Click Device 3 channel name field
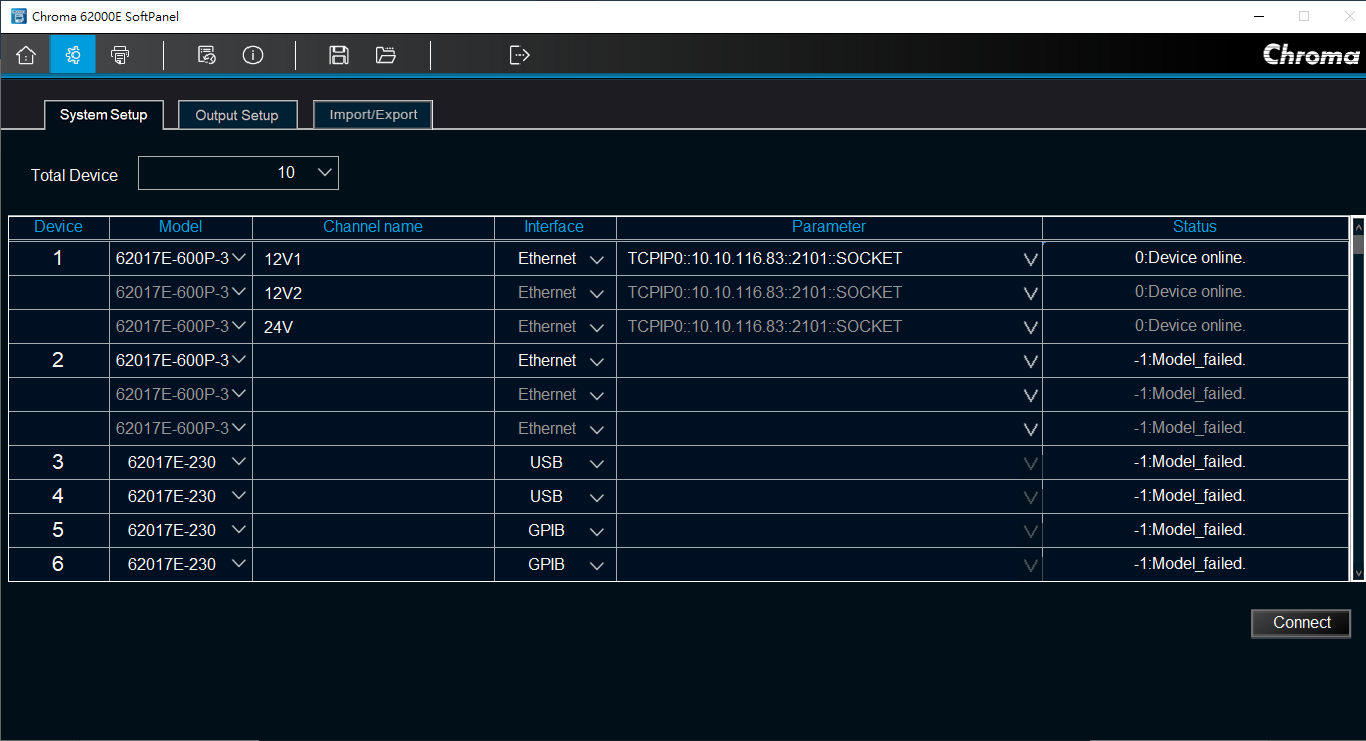 pos(373,463)
